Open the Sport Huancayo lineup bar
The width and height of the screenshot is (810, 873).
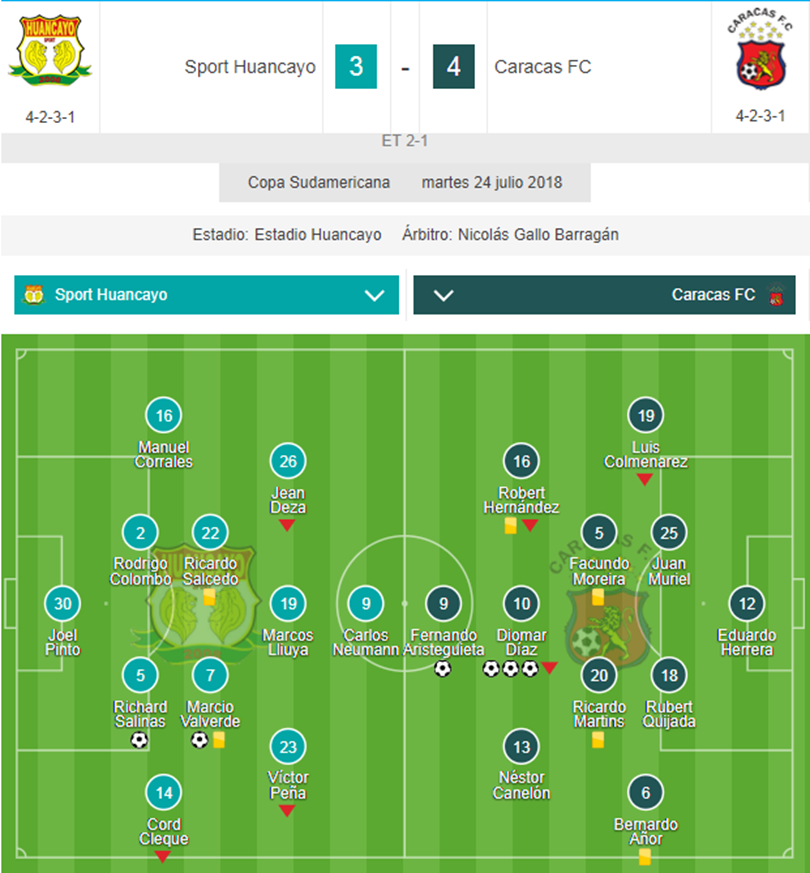(x=207, y=295)
